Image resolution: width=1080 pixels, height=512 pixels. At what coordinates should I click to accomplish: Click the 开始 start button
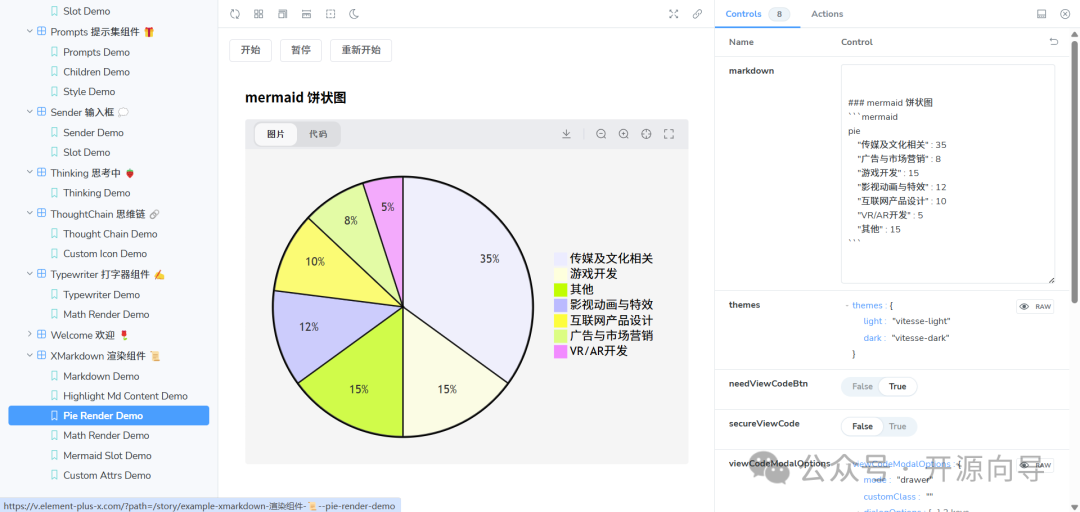(250, 50)
